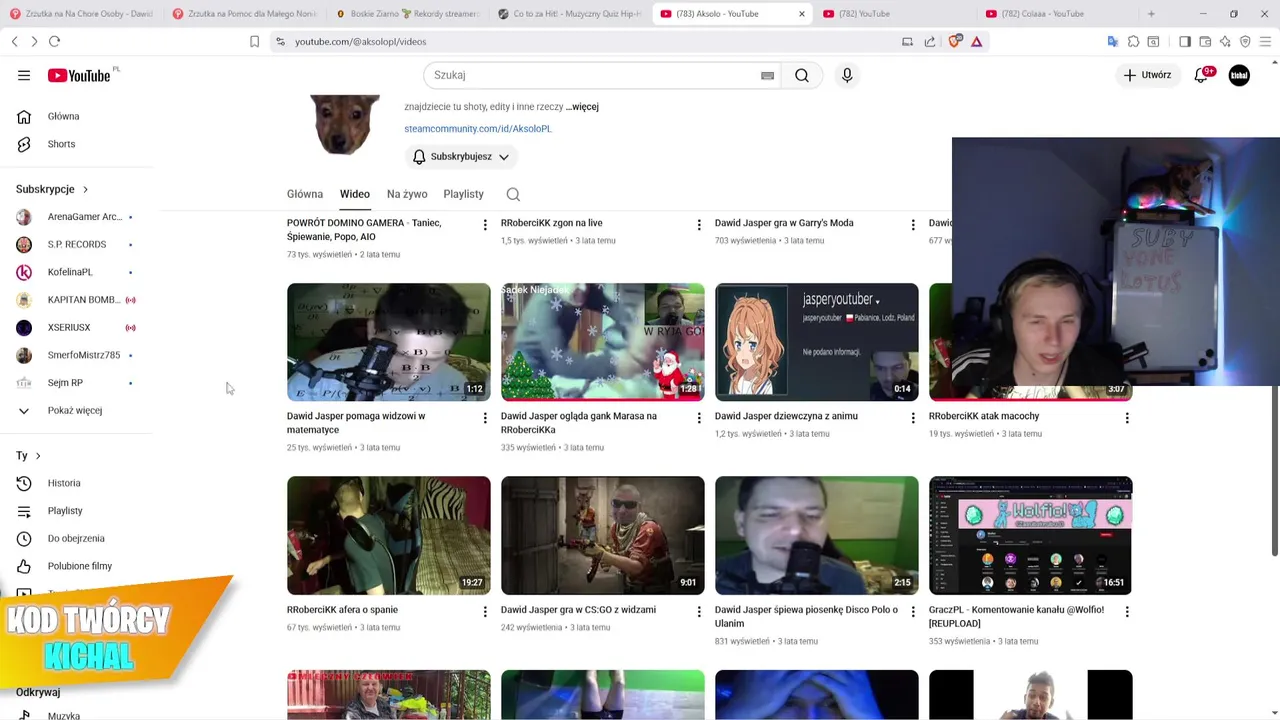1280x720 pixels.
Task: Start voice search with the microphone icon
Action: tap(847, 75)
